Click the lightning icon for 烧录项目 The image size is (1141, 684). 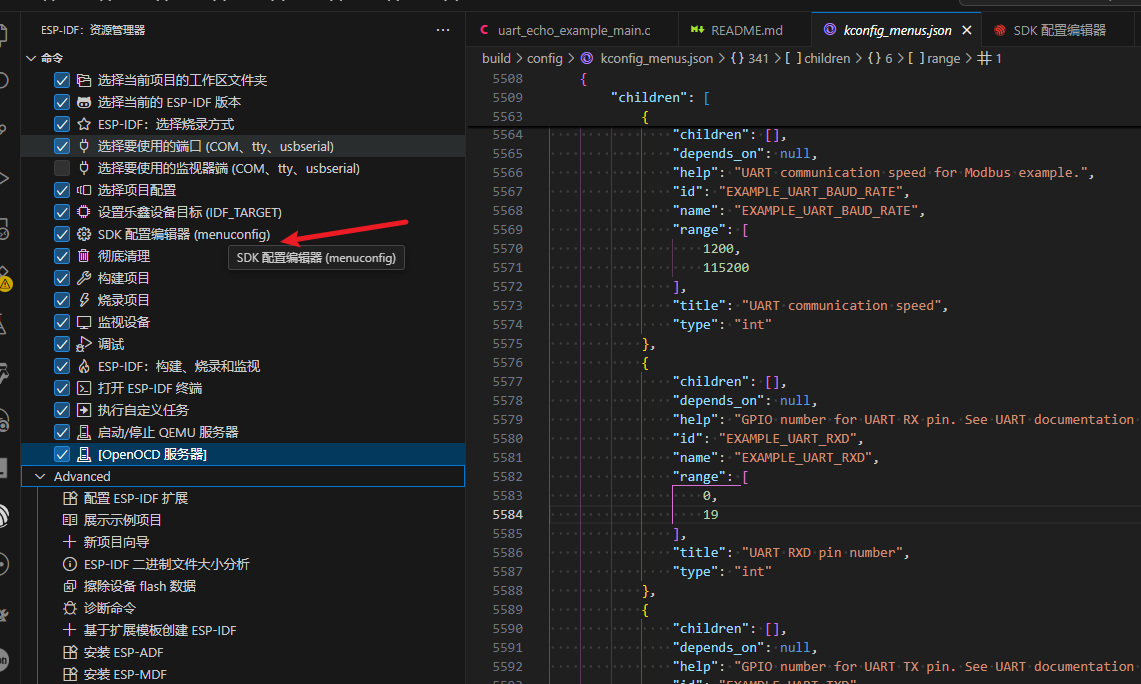[84, 300]
